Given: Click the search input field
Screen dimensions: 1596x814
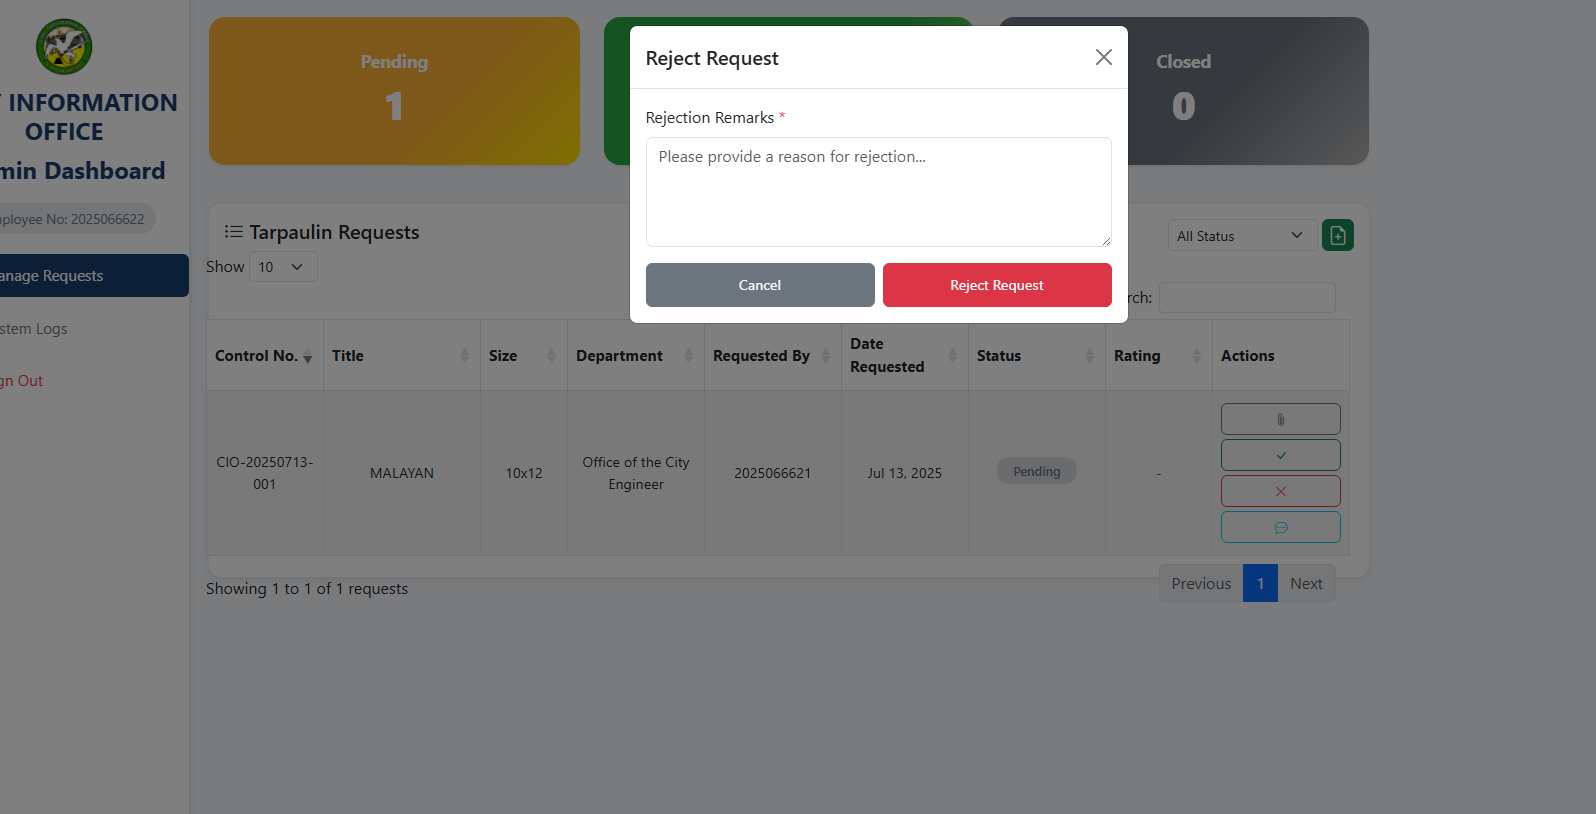Looking at the screenshot, I should [x=1247, y=297].
